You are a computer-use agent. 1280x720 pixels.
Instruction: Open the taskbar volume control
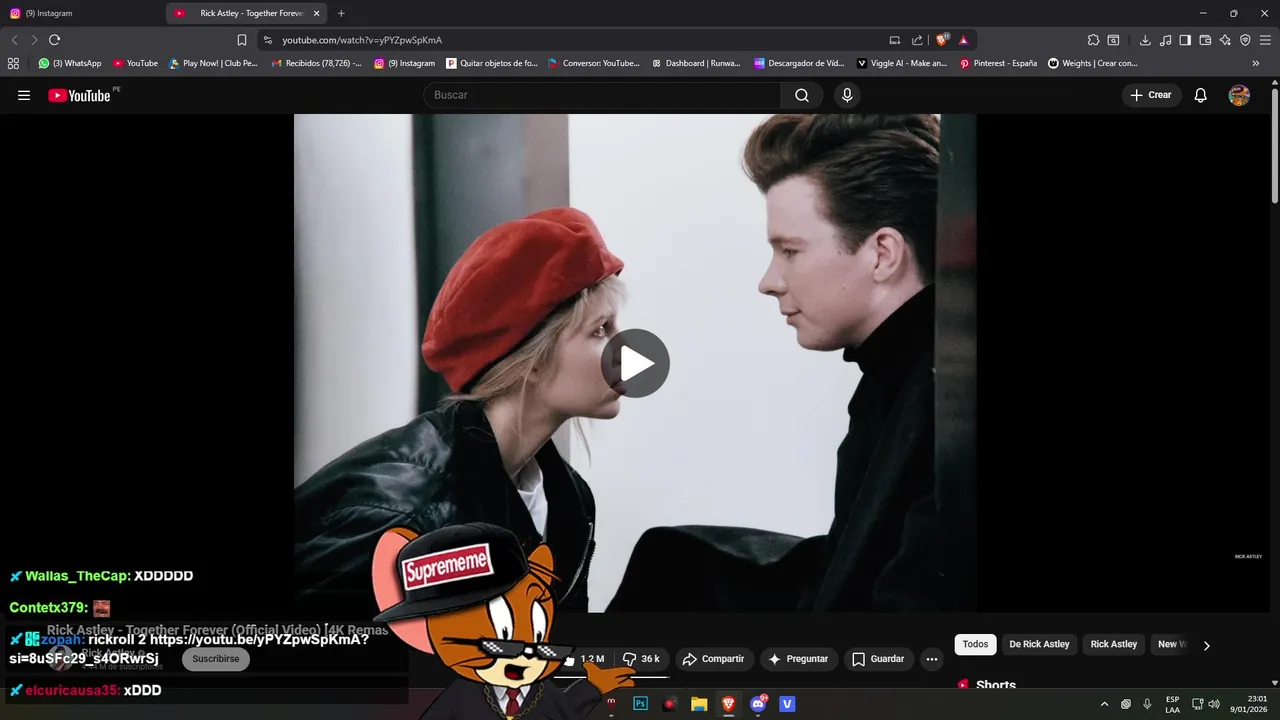tap(1214, 704)
